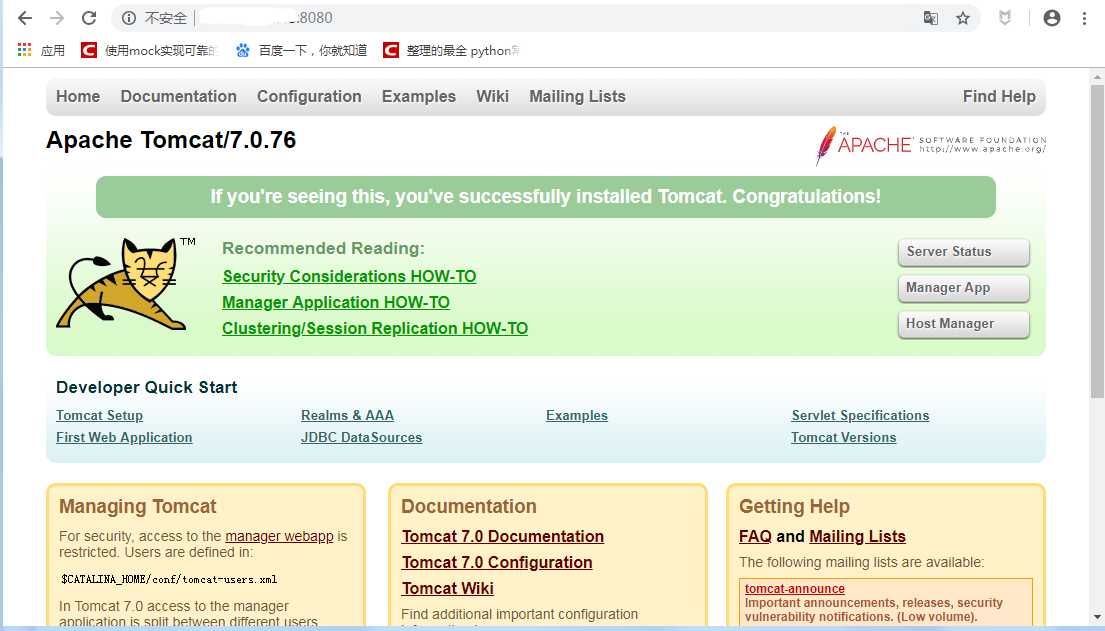This screenshot has height=631, width=1105.
Task: Open the mock tutorial bookmark
Action: [149, 50]
